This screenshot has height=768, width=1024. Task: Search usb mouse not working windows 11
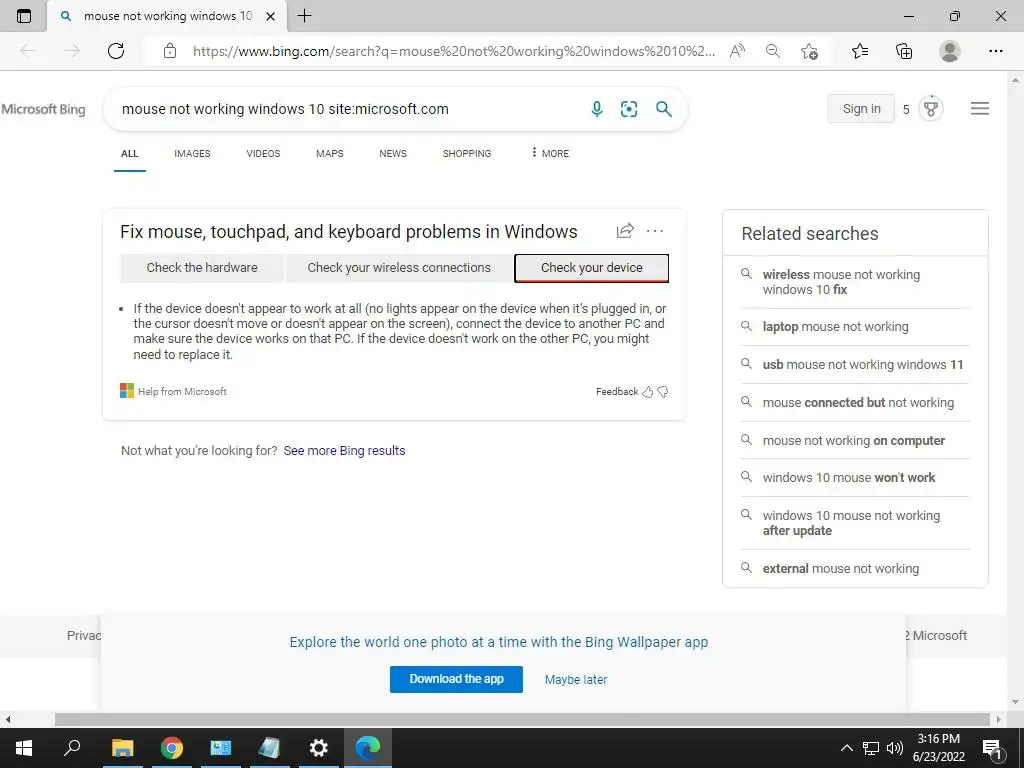tap(863, 364)
